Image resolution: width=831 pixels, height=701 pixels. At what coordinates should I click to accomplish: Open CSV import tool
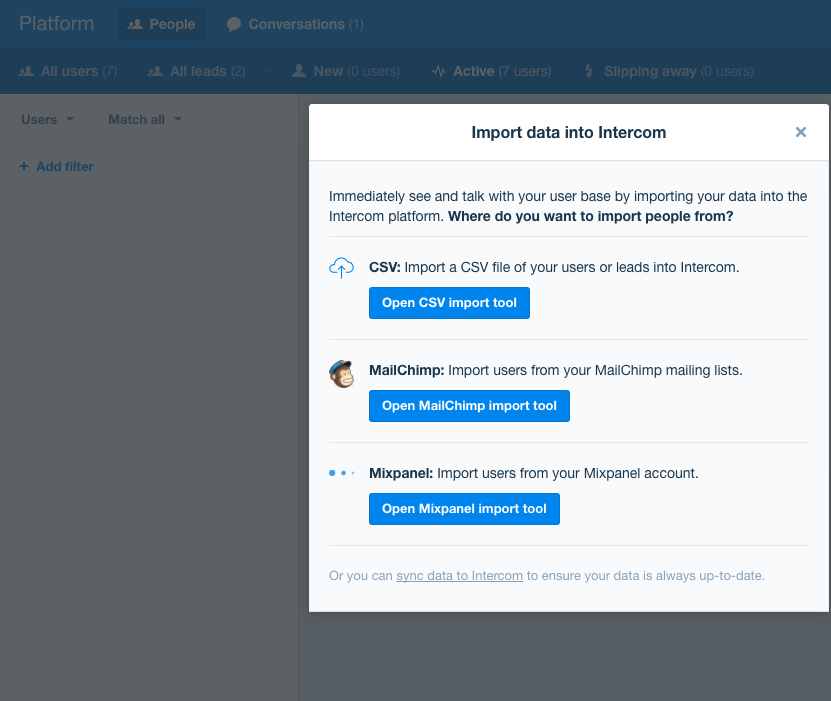pyautogui.click(x=449, y=303)
